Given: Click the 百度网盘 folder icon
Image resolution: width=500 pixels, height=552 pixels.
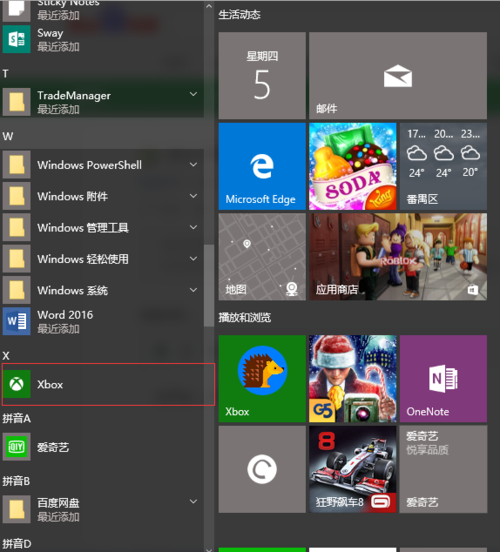Looking at the screenshot, I should pyautogui.click(x=17, y=509).
